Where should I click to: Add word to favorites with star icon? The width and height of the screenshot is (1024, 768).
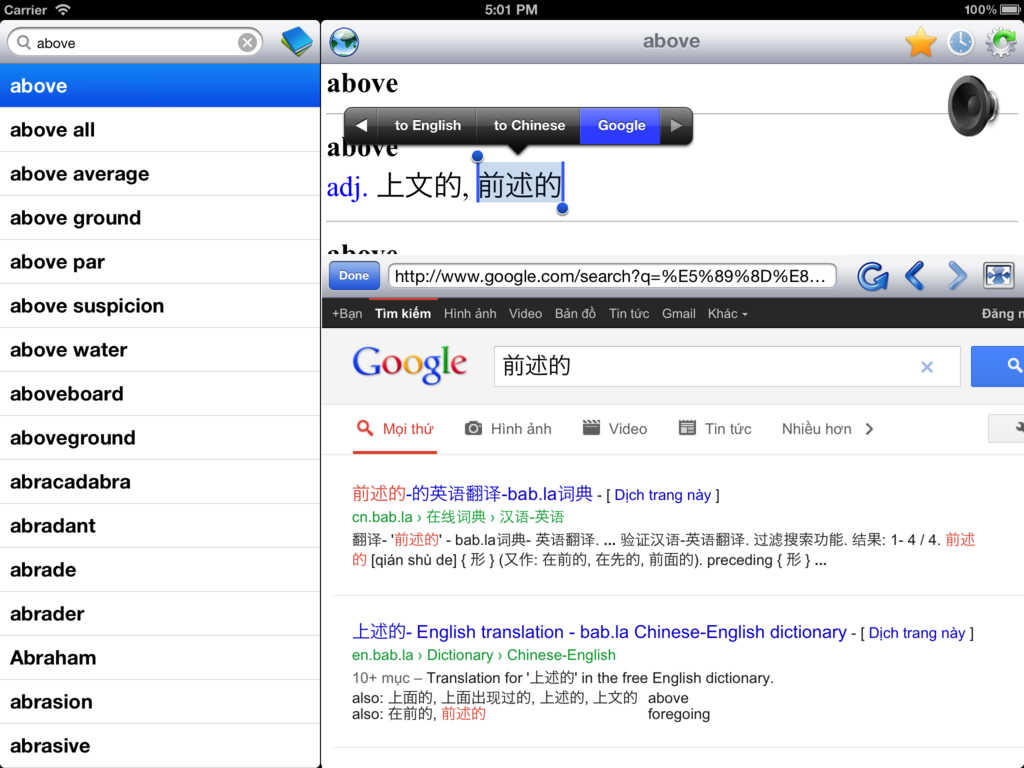920,42
